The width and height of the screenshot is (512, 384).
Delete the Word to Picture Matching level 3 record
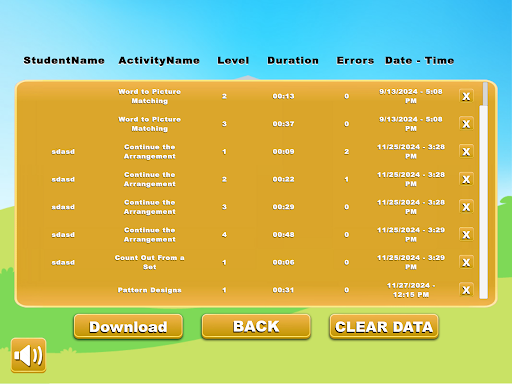(466, 124)
